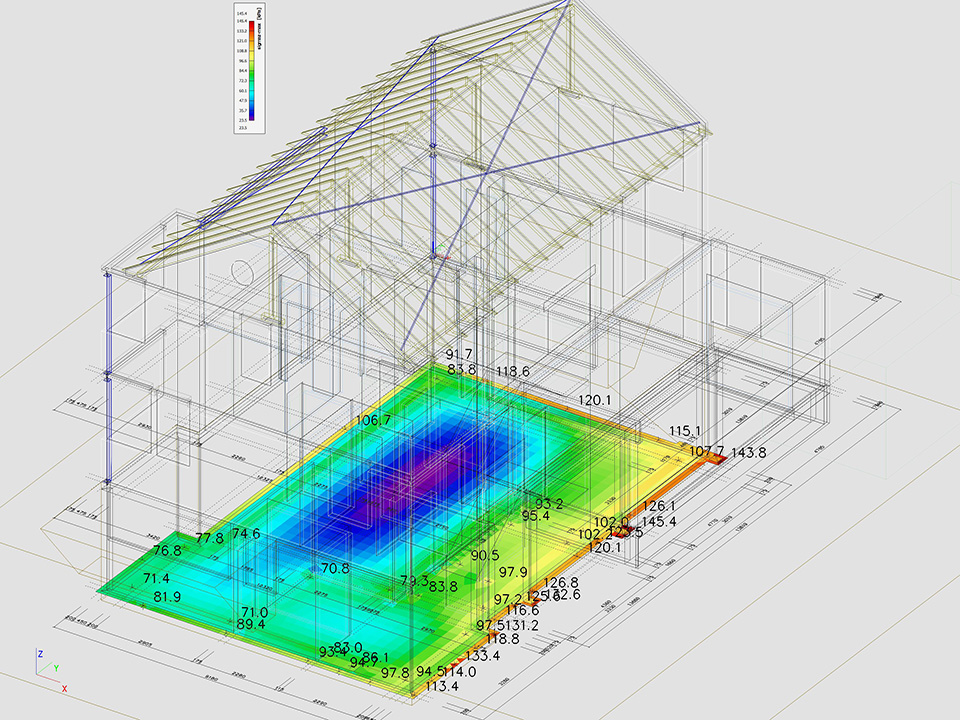Pick the 133.4 stress label
This screenshot has width=960, height=720.
tap(483, 655)
